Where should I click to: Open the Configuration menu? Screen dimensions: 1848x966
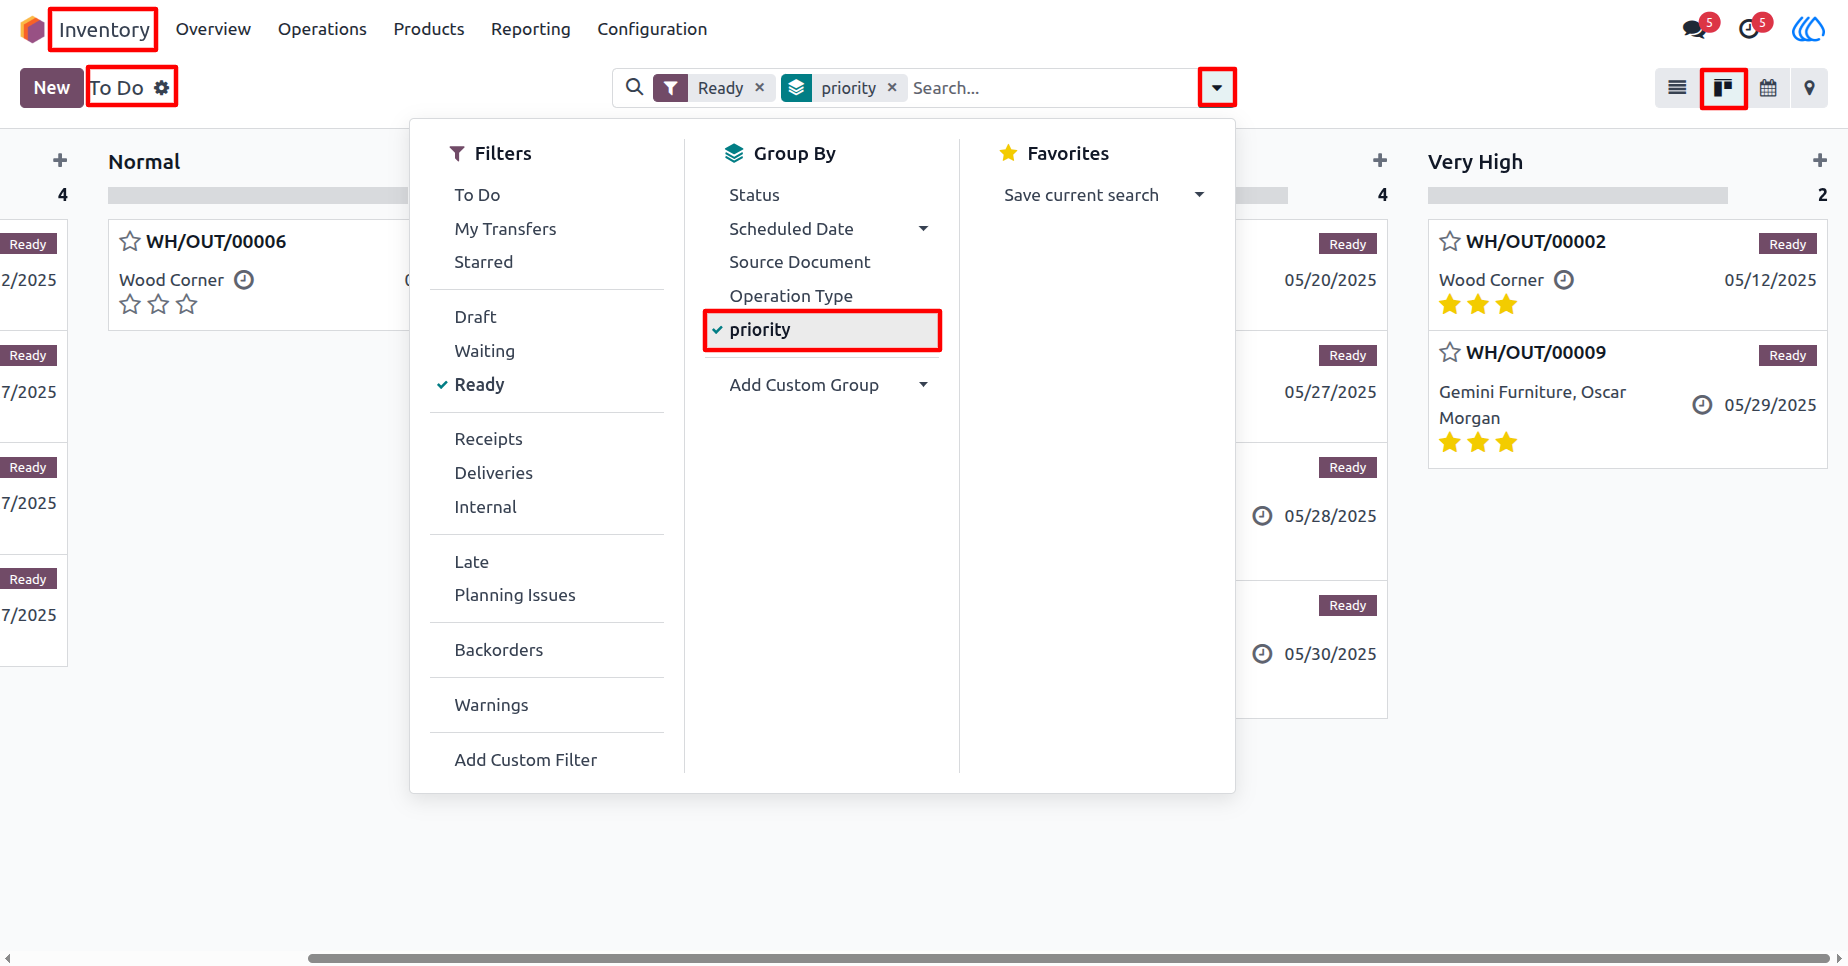(x=652, y=29)
